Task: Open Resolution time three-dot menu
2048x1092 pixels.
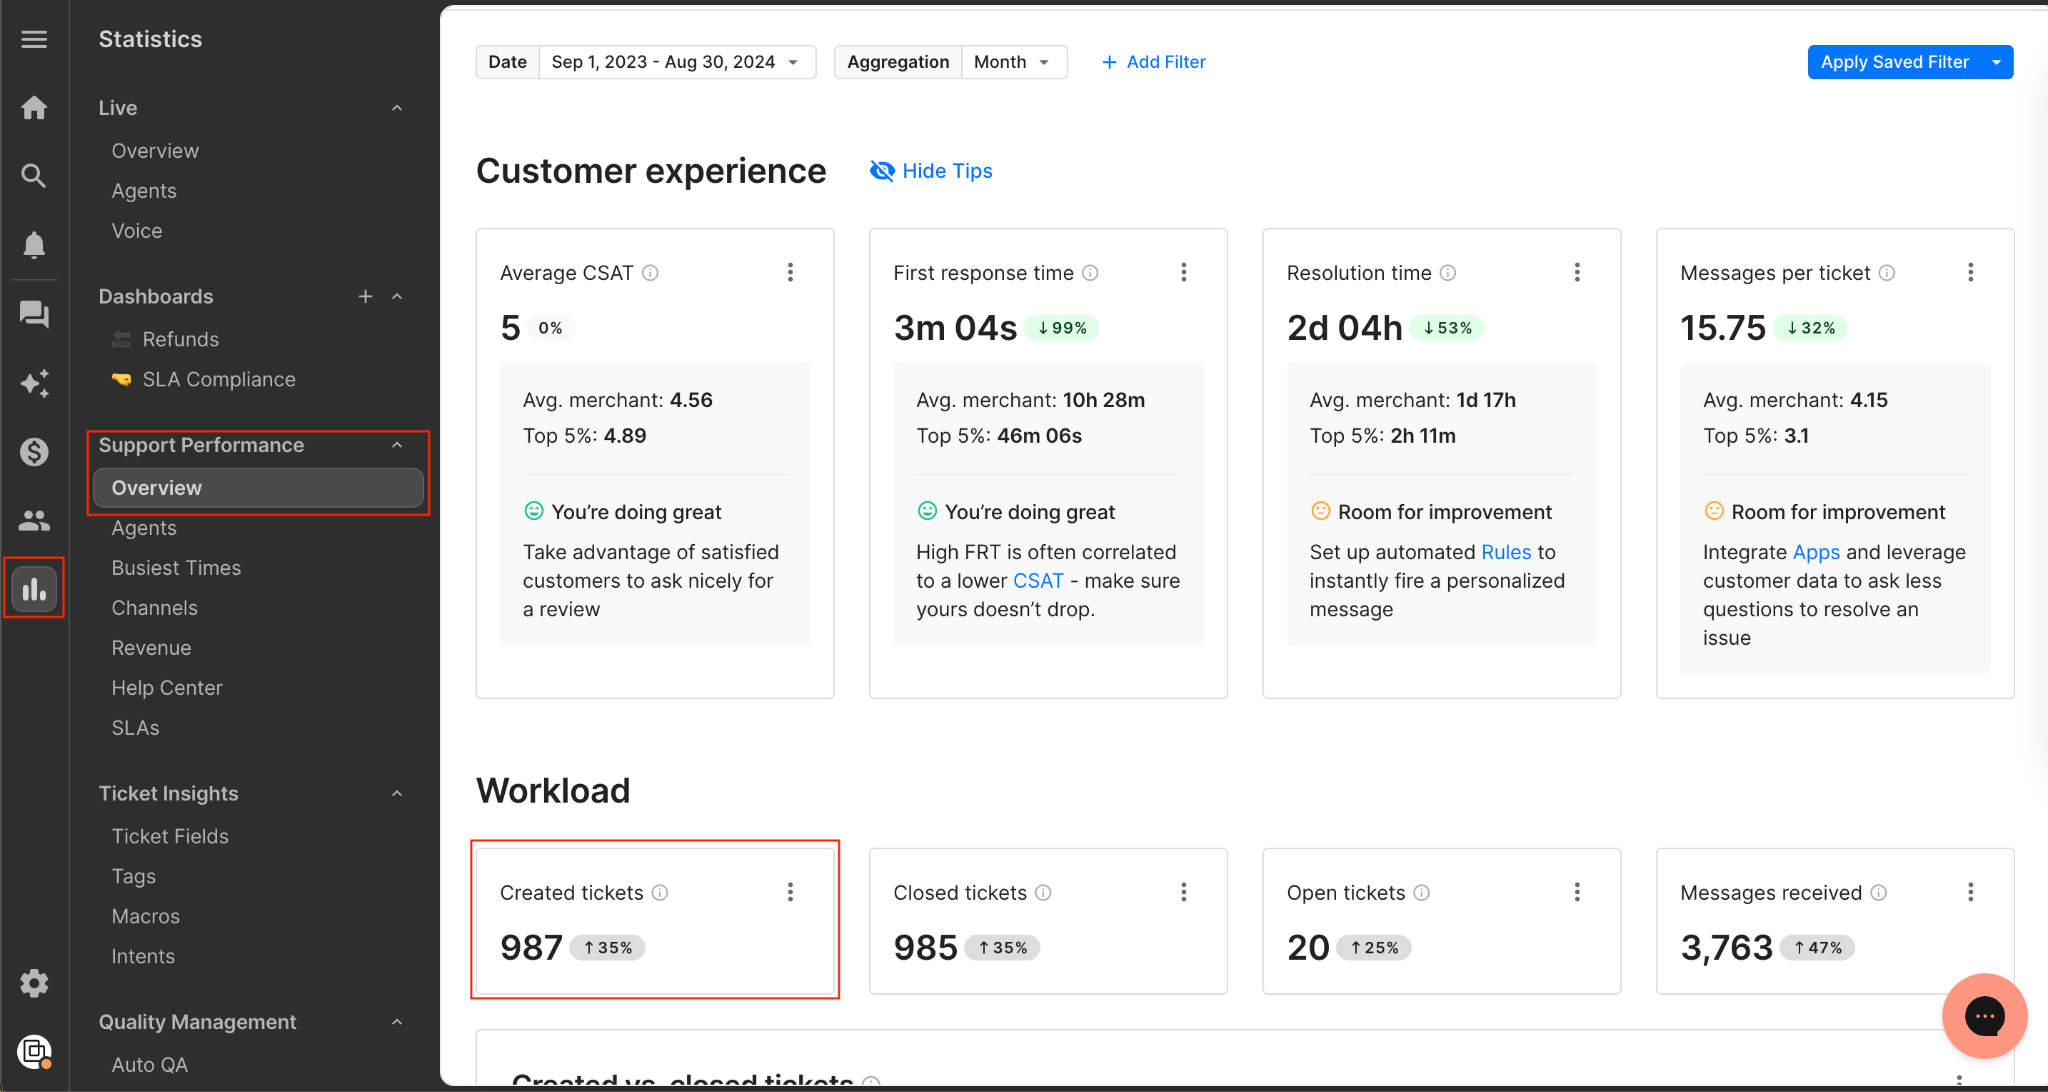Action: point(1577,272)
